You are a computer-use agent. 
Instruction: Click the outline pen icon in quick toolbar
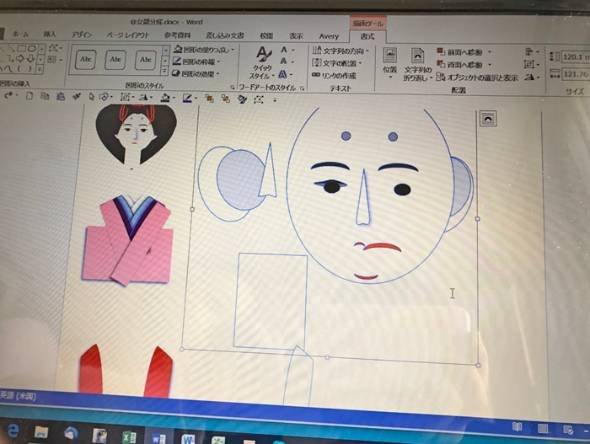(x=188, y=99)
